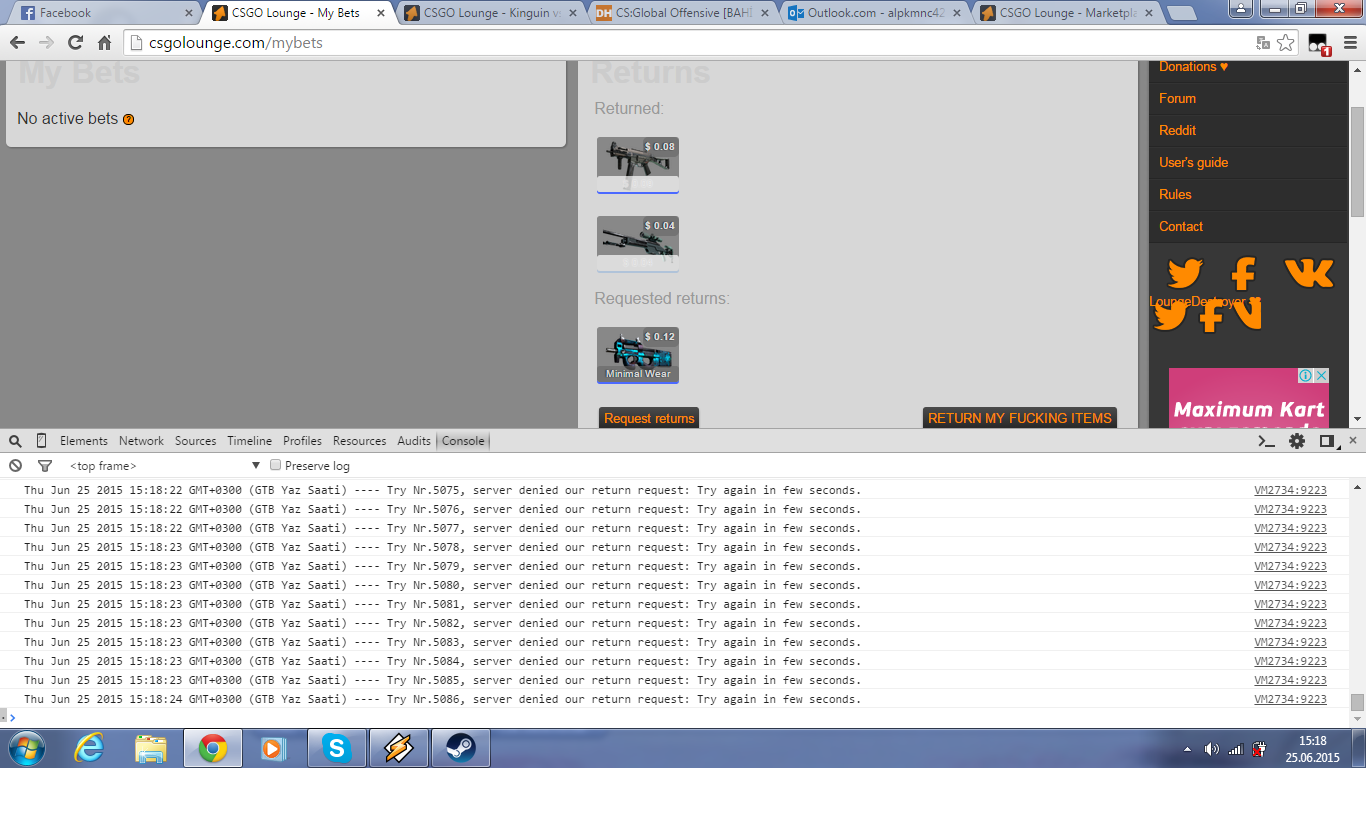1366x825 pixels.
Task: Click the ad info icon
Action: [1306, 376]
